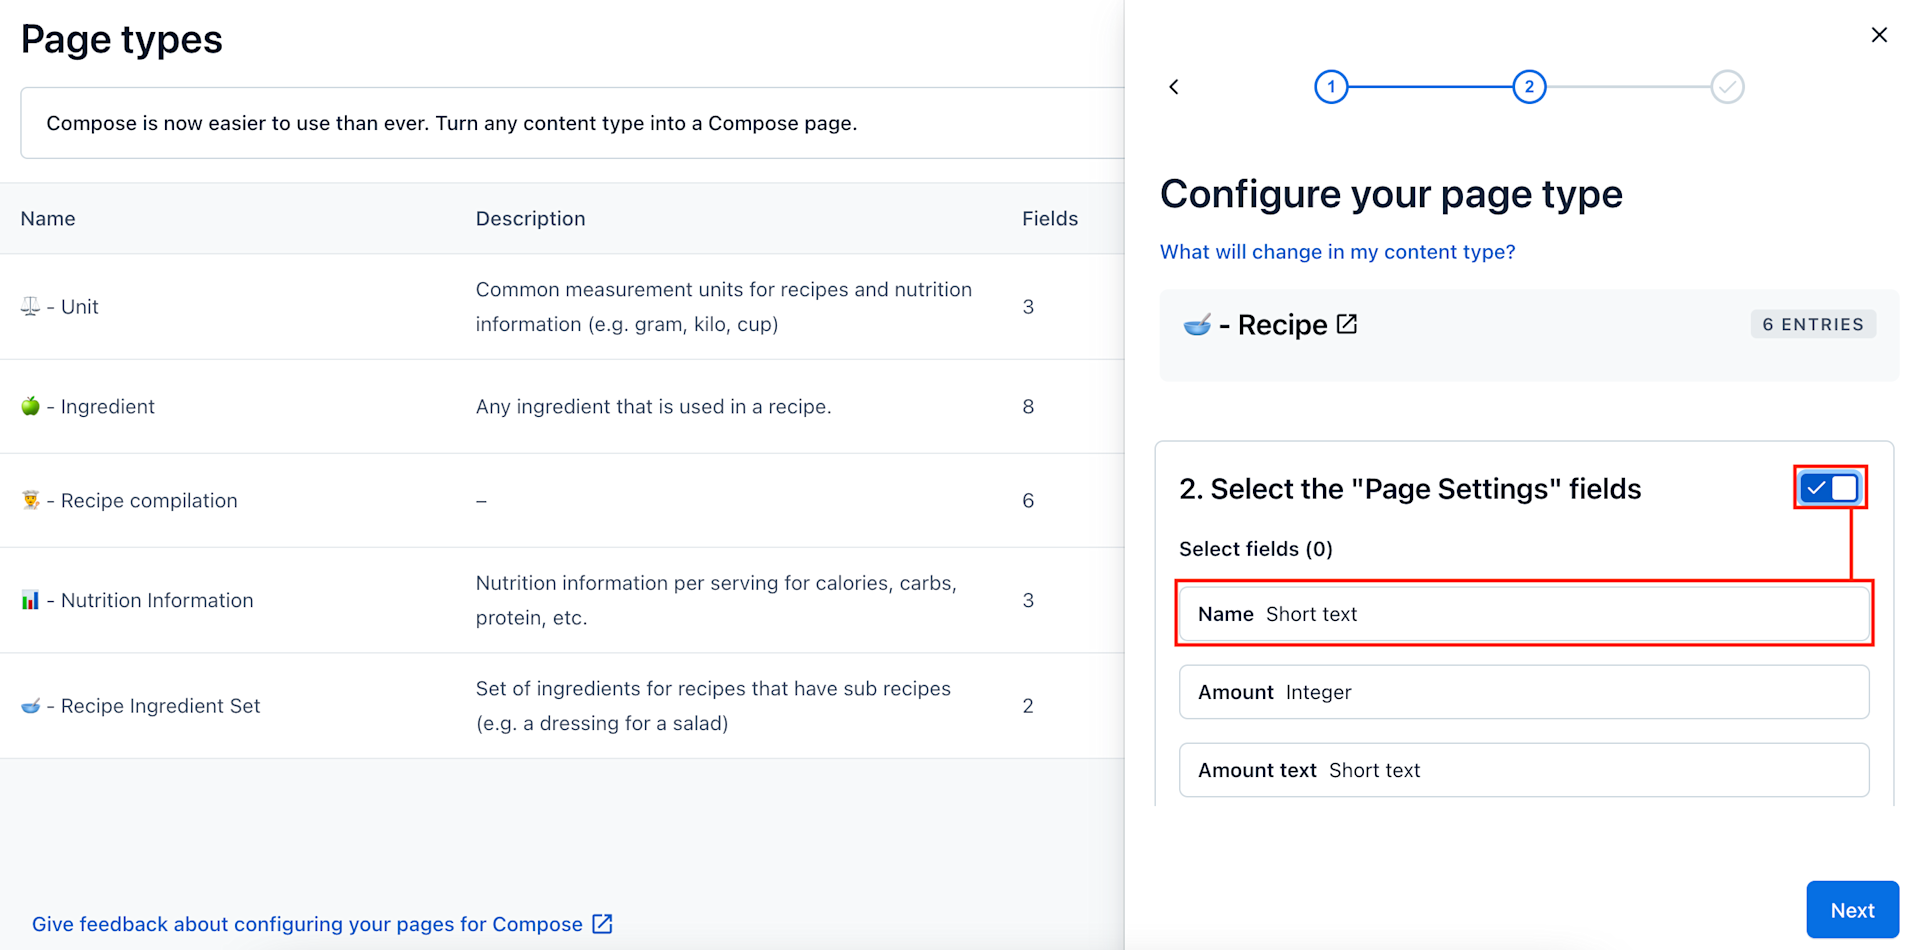The width and height of the screenshot is (1920, 950).
Task: Click the 'Set of ingredients for recipes' description
Action: 713,706
